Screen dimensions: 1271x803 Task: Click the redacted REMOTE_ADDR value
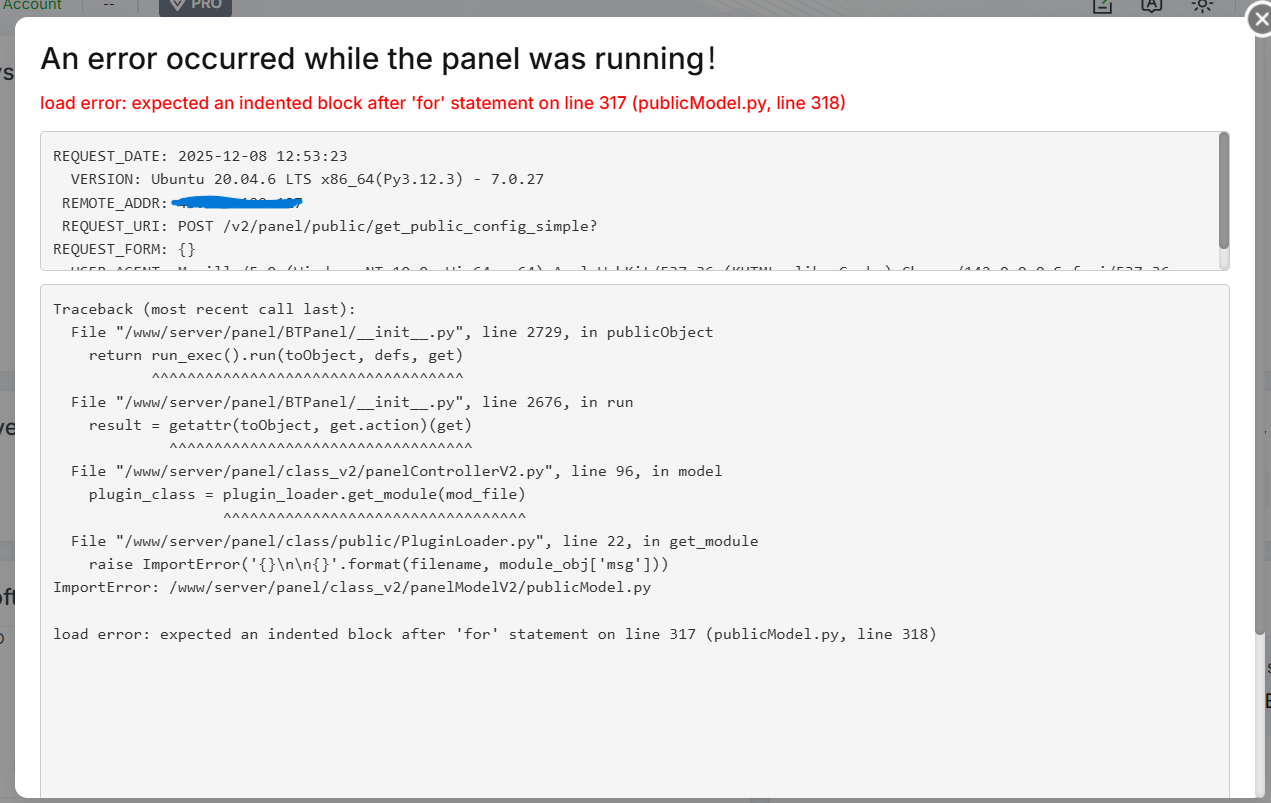238,203
